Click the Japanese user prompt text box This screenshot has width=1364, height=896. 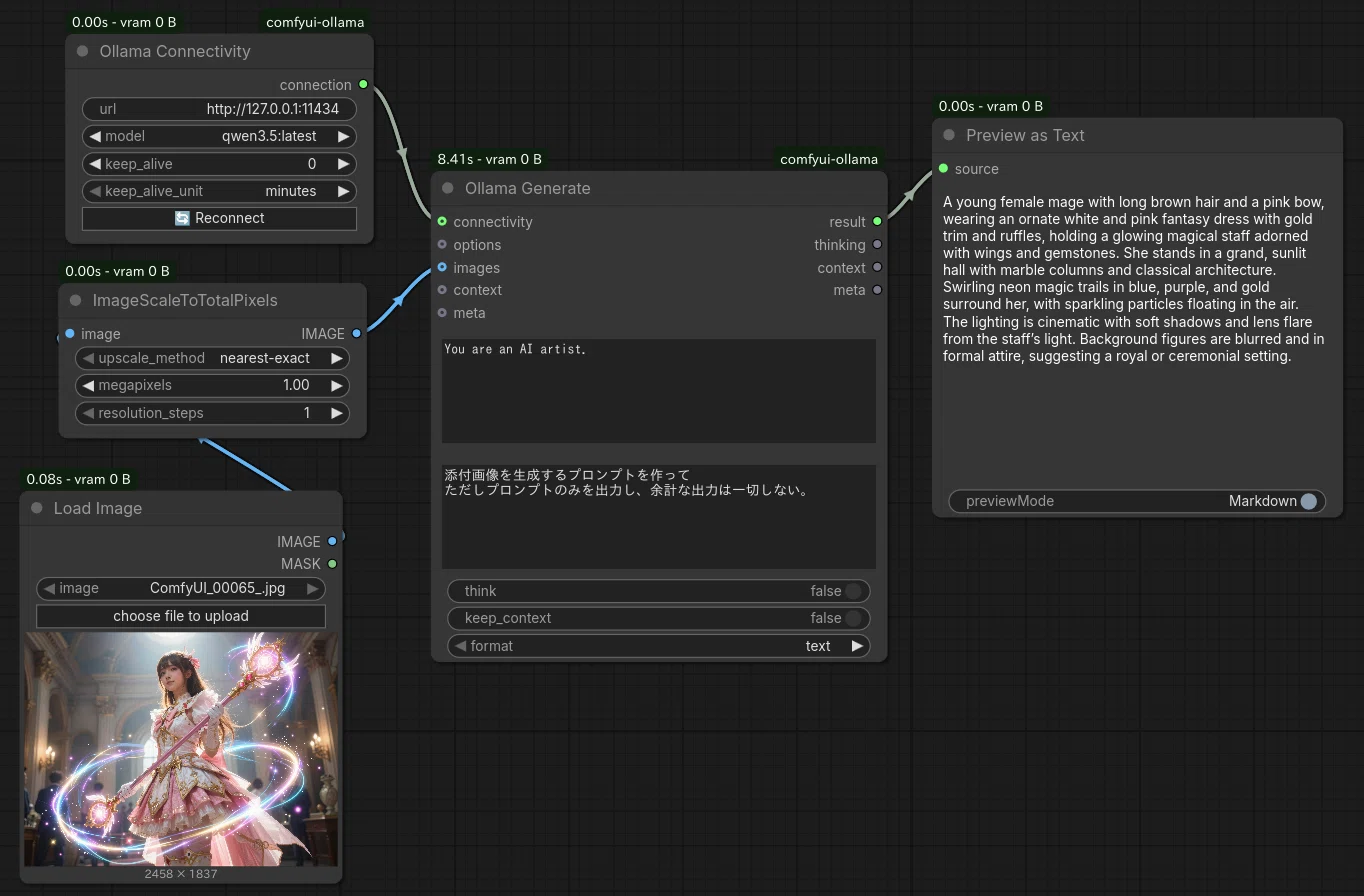(659, 517)
